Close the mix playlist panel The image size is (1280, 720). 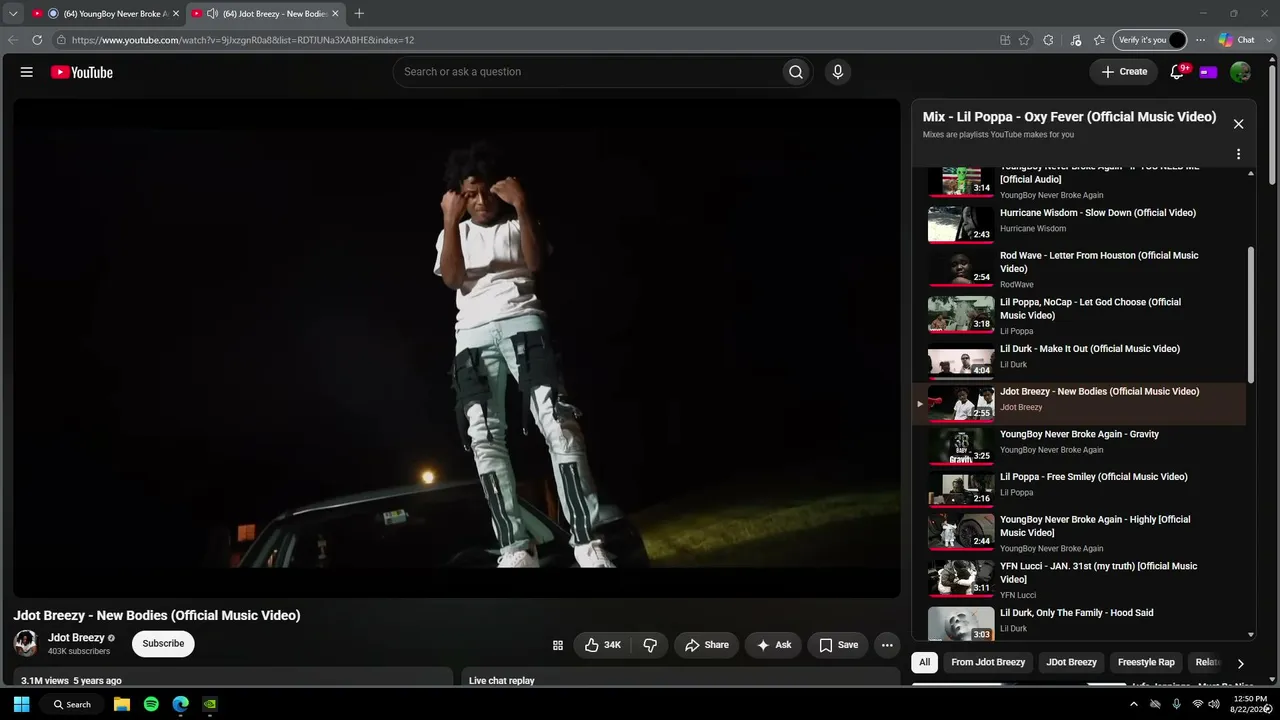(x=1238, y=124)
